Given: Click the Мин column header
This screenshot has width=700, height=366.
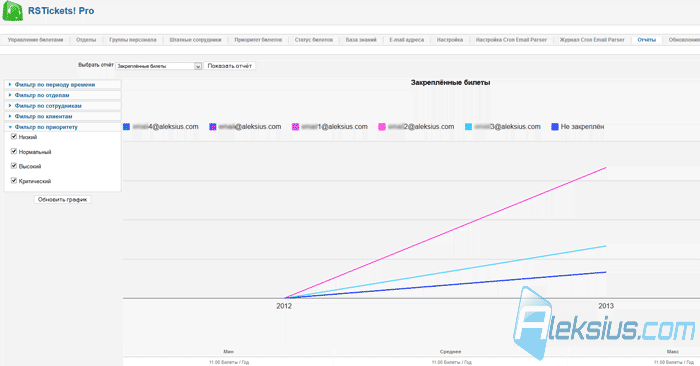Looking at the screenshot, I should click(229, 352).
